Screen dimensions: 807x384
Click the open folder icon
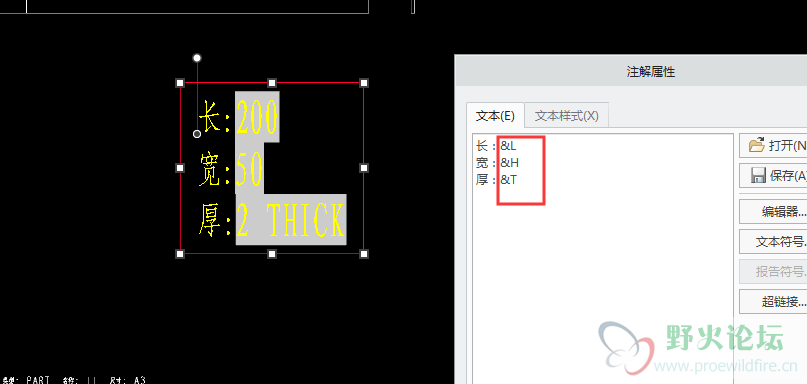(x=757, y=146)
